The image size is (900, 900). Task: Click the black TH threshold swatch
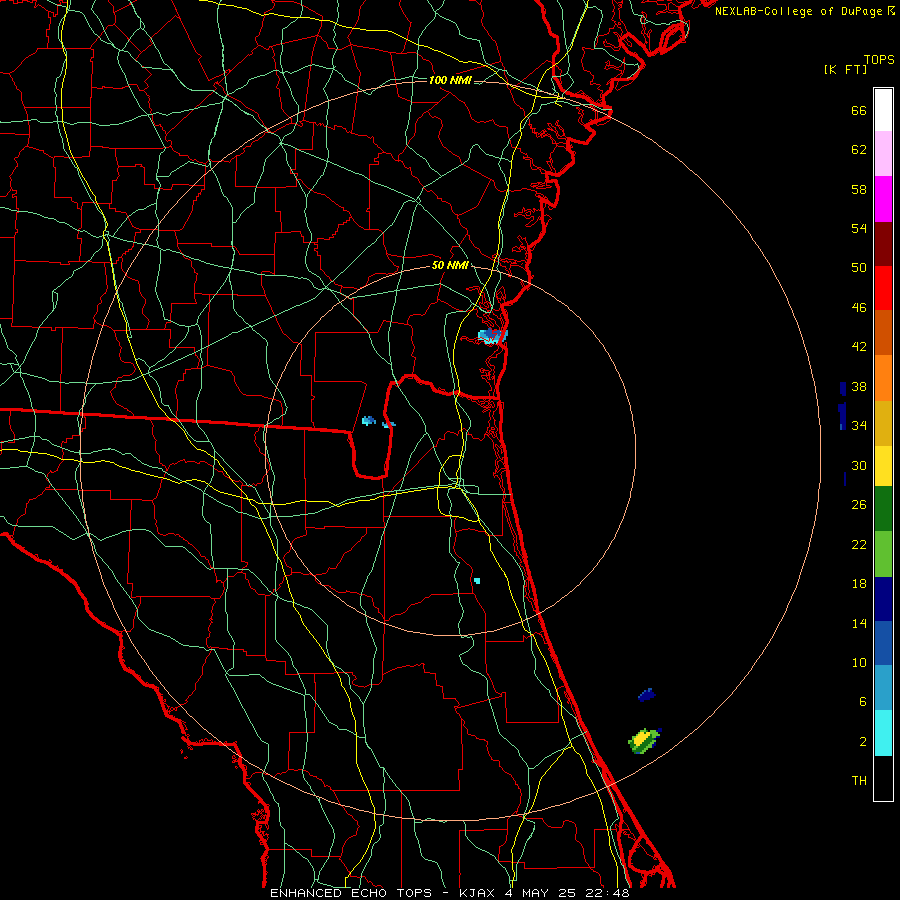point(883,778)
